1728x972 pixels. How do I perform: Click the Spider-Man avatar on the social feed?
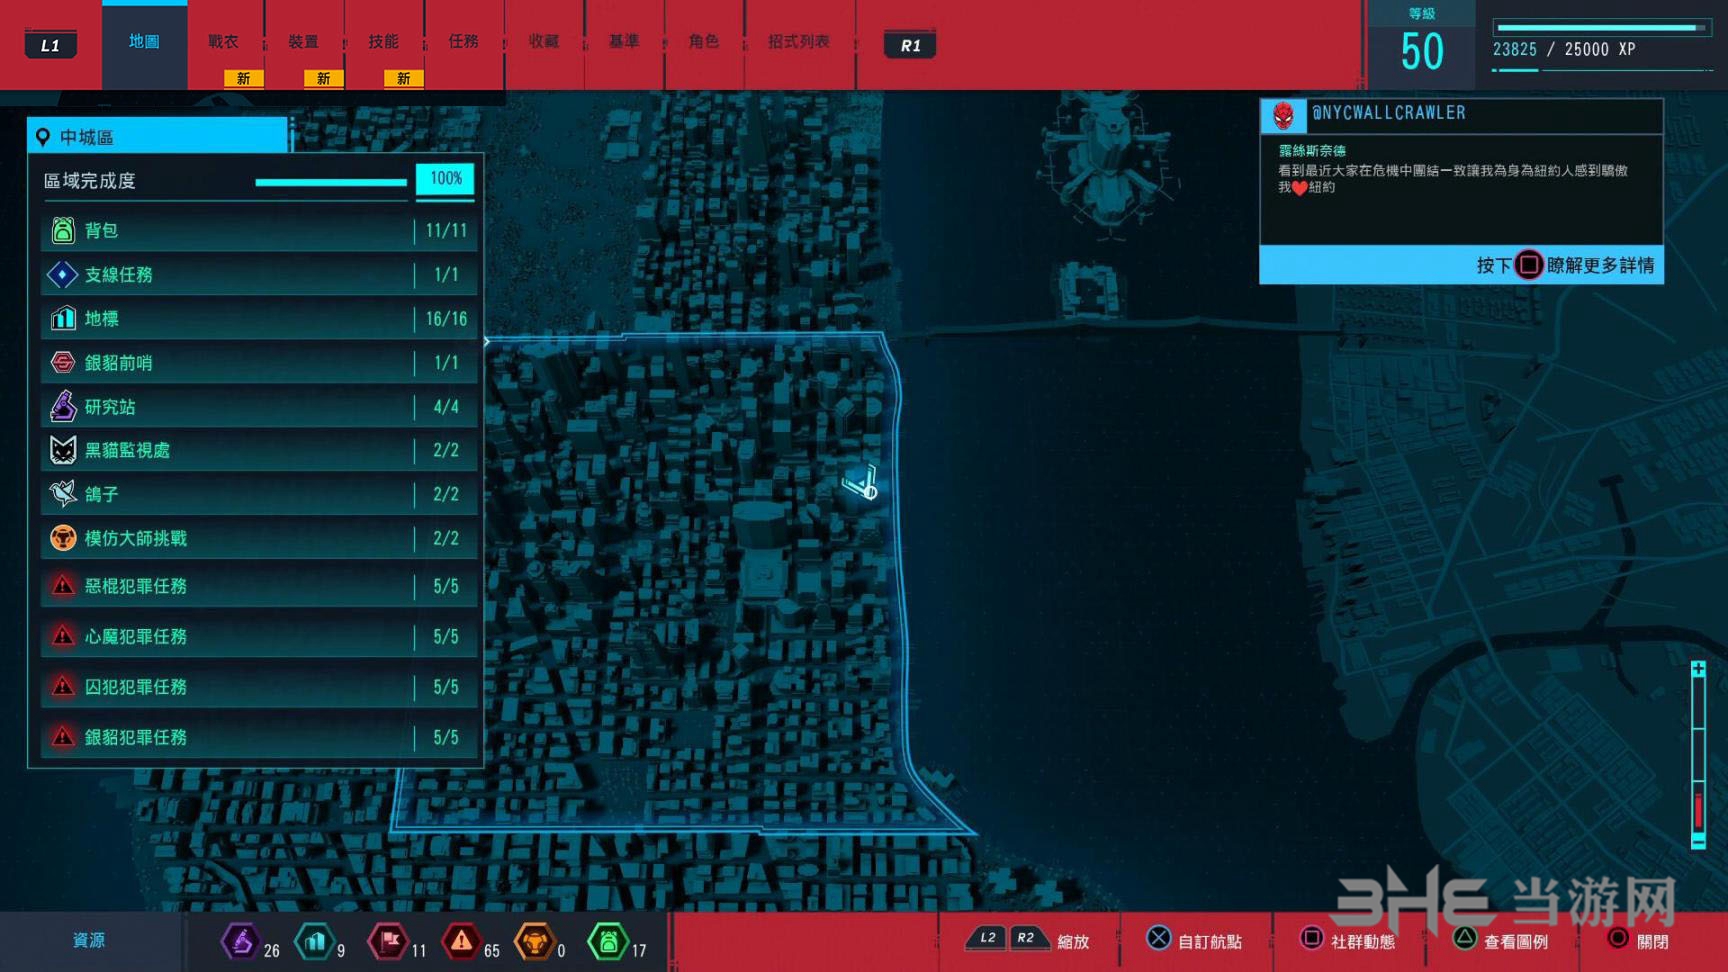1284,116
